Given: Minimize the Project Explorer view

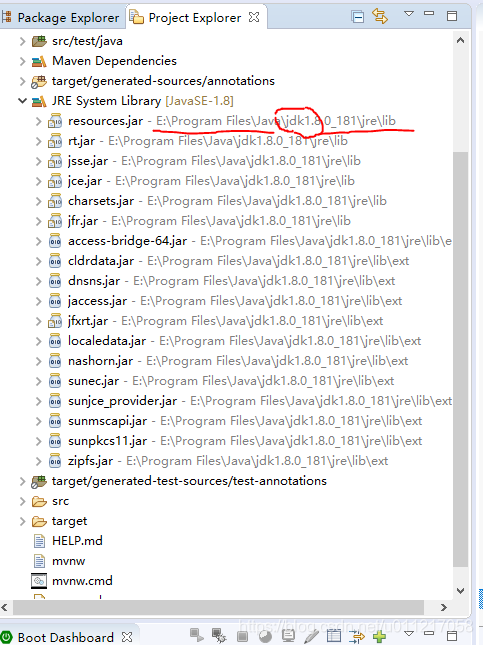Looking at the screenshot, I should pyautogui.click(x=429, y=13).
